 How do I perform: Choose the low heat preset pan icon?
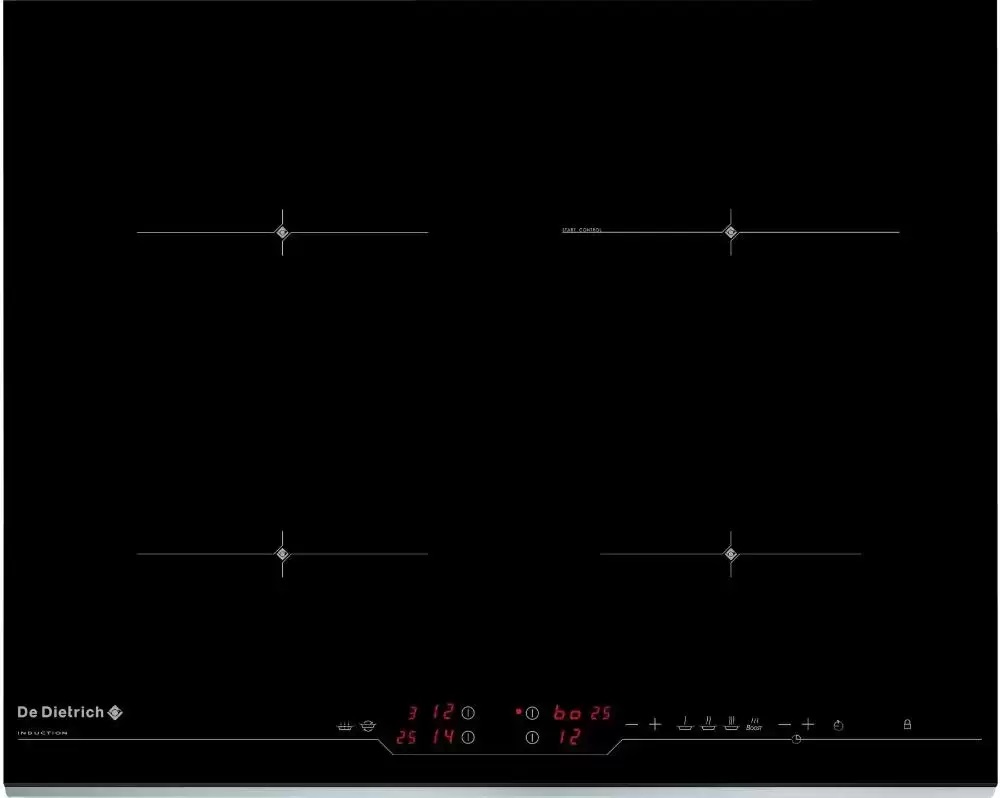(x=685, y=724)
